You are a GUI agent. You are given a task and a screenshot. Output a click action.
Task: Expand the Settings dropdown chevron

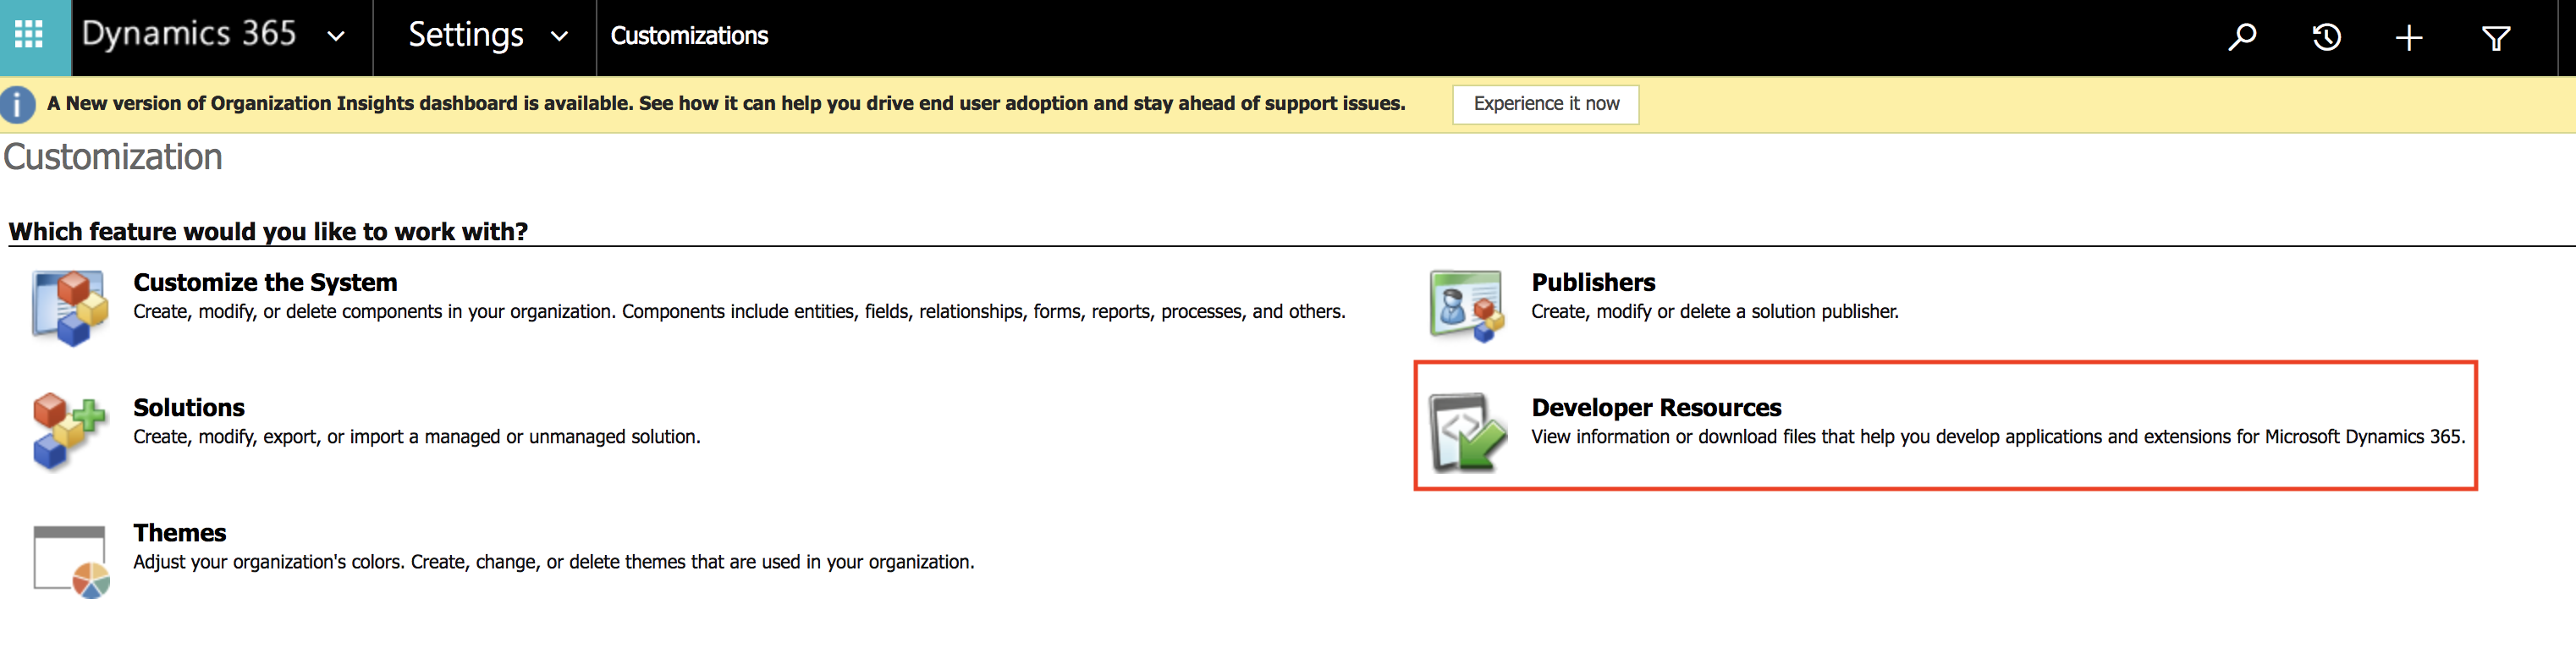tap(559, 36)
